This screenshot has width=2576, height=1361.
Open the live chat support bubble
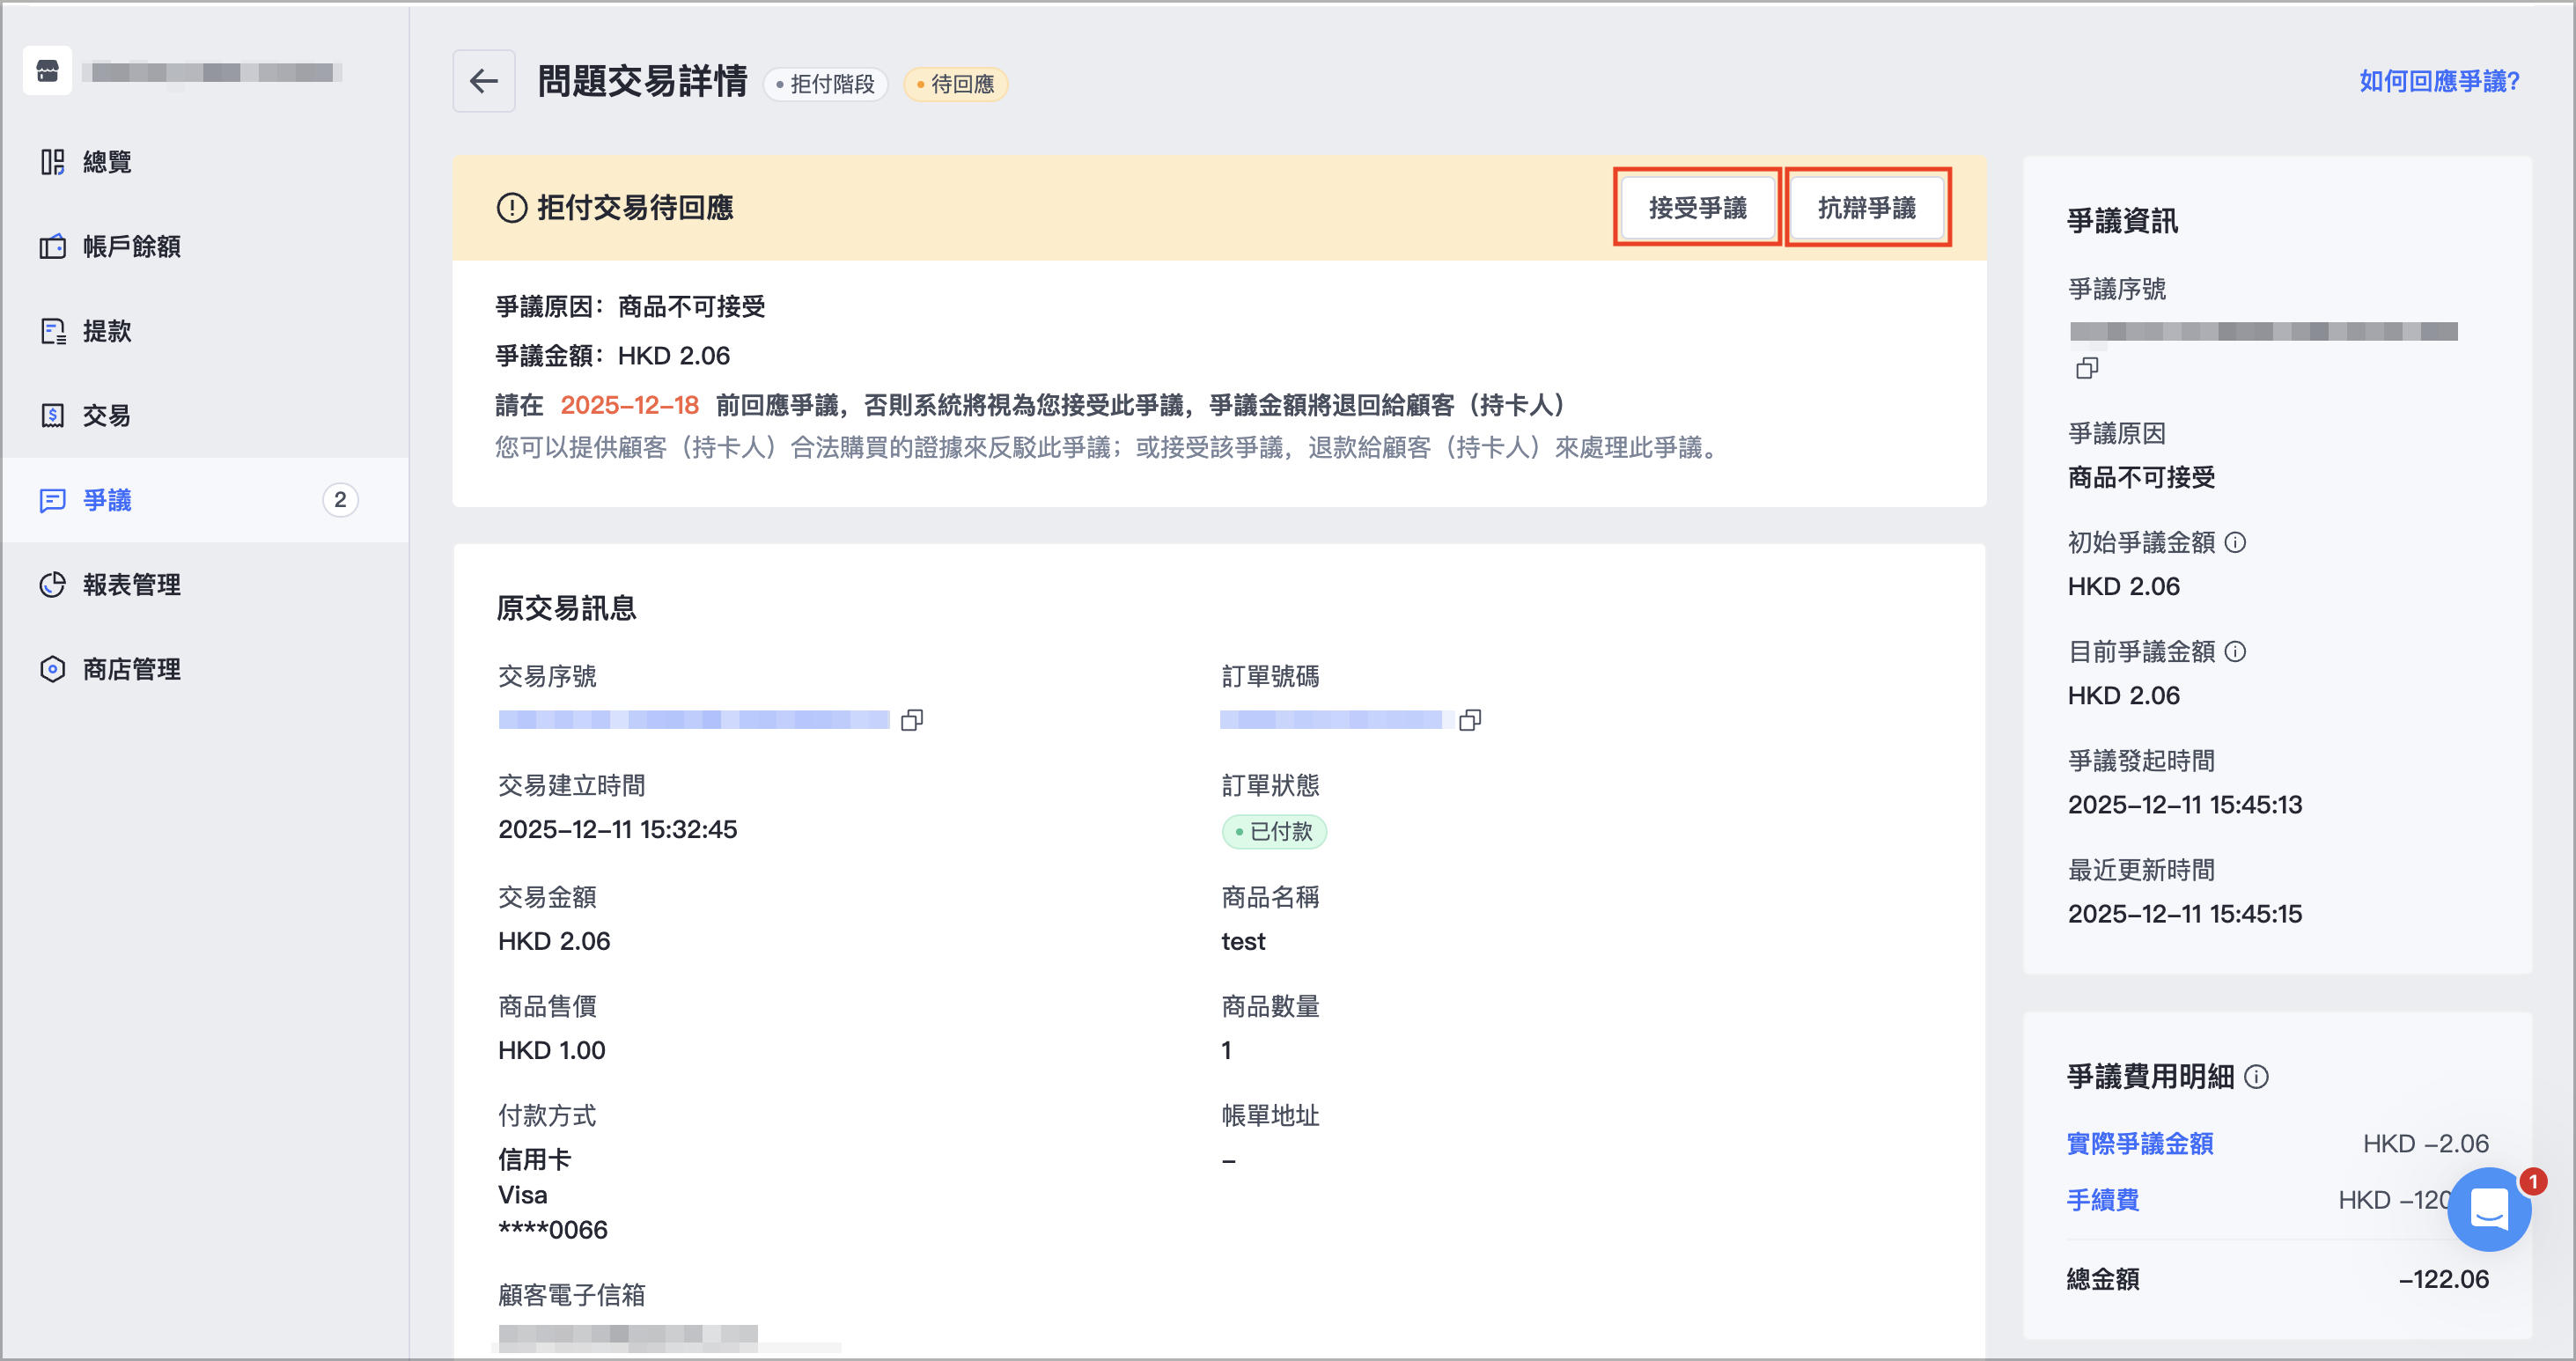coord(2489,1209)
